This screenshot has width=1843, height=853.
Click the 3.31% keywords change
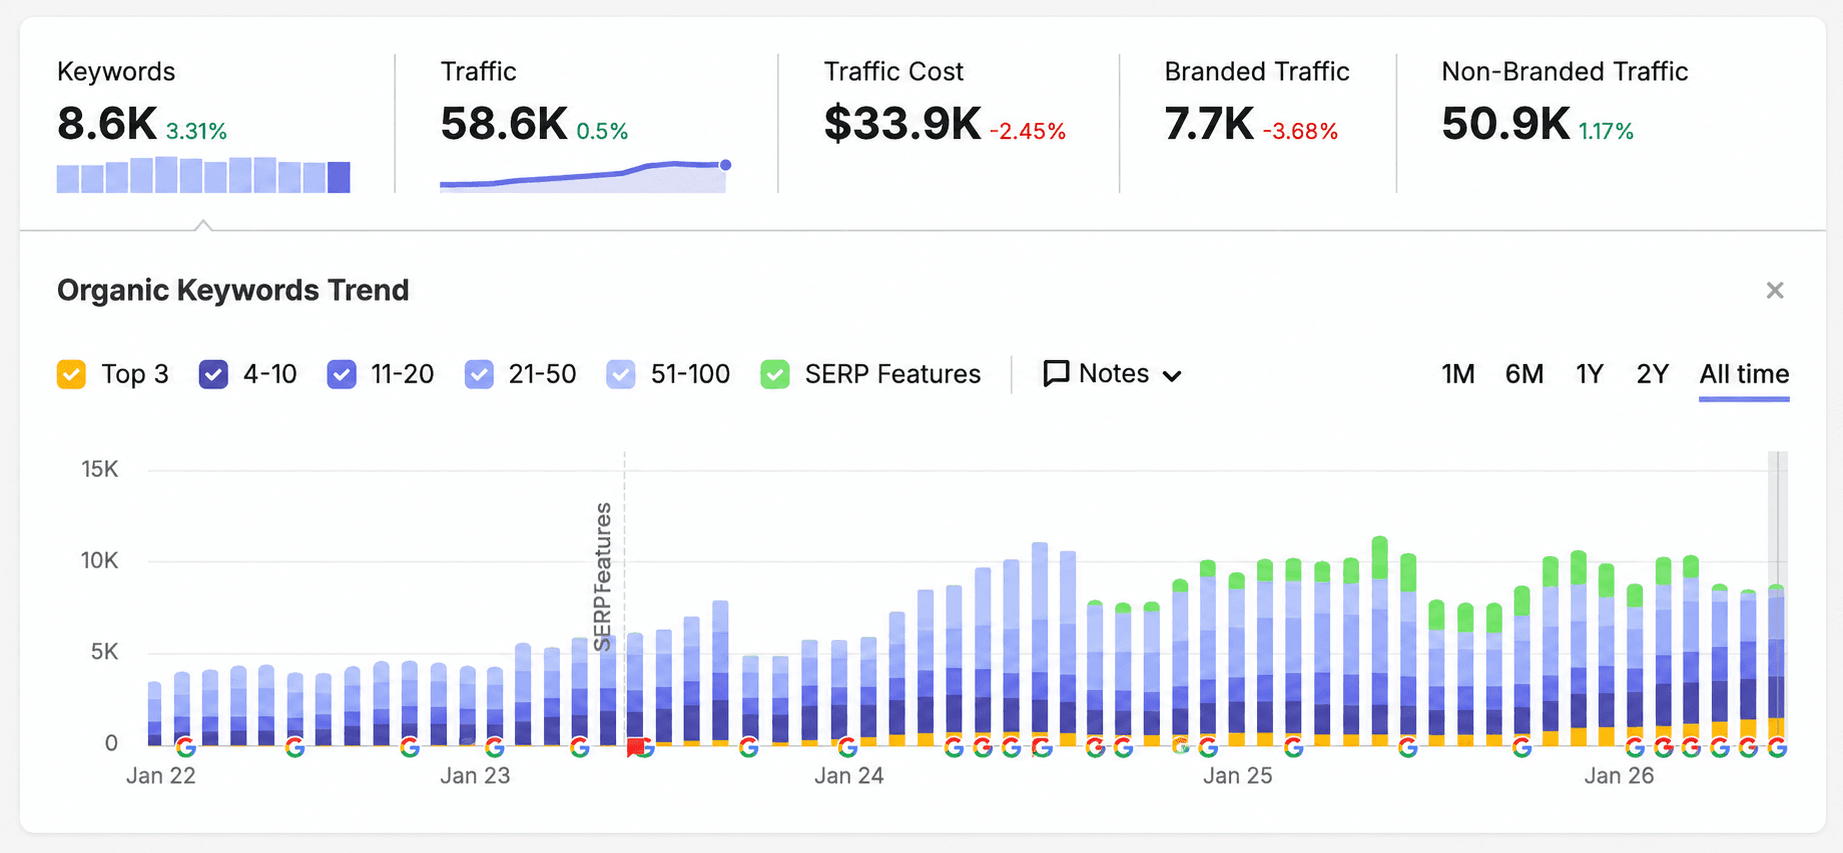pyautogui.click(x=196, y=131)
